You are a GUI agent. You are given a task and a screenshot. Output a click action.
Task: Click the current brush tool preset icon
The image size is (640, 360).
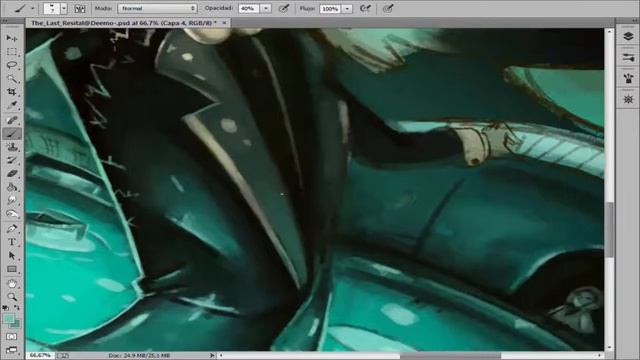[x=20, y=9]
